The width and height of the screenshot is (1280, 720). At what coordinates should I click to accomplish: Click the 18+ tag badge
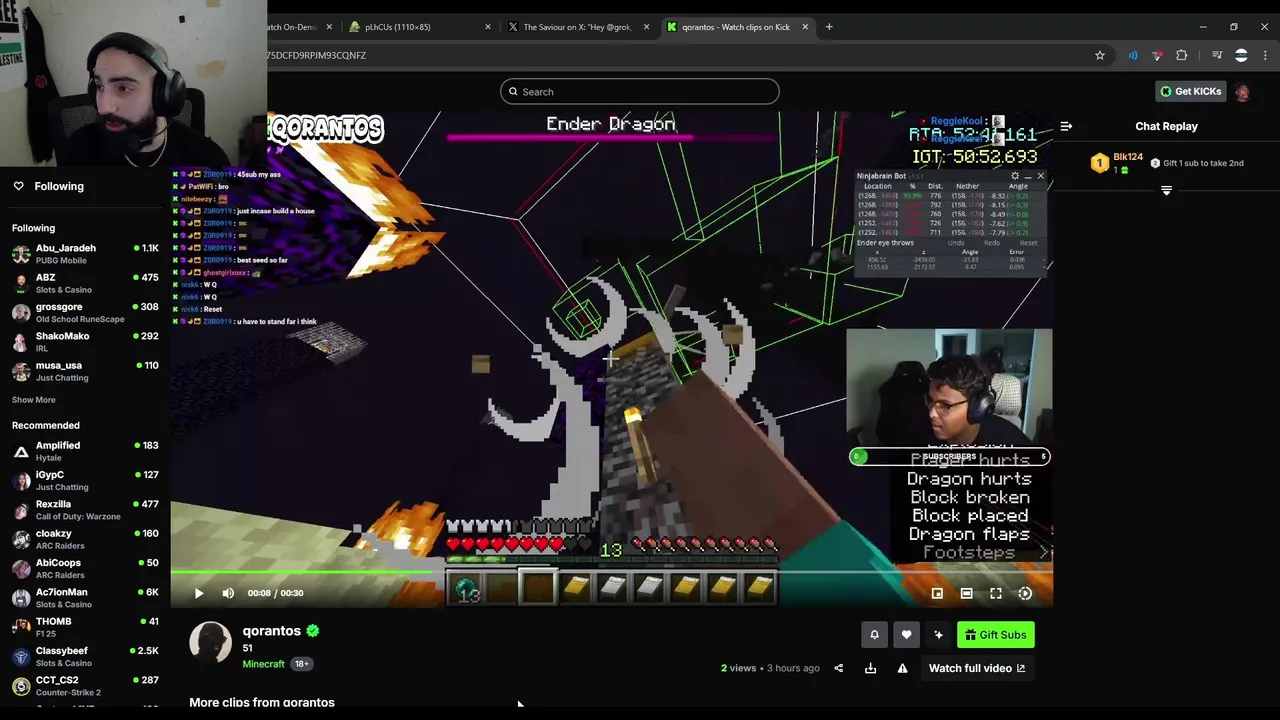(301, 664)
